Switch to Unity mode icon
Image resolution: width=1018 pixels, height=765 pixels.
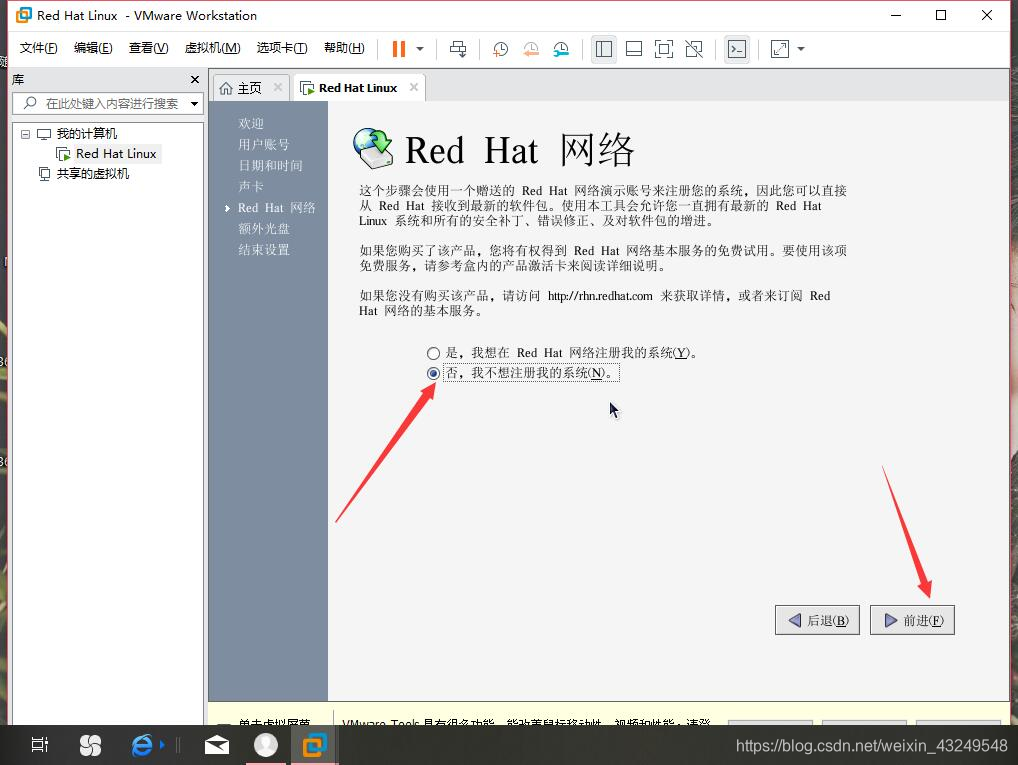pyautogui.click(x=694, y=49)
